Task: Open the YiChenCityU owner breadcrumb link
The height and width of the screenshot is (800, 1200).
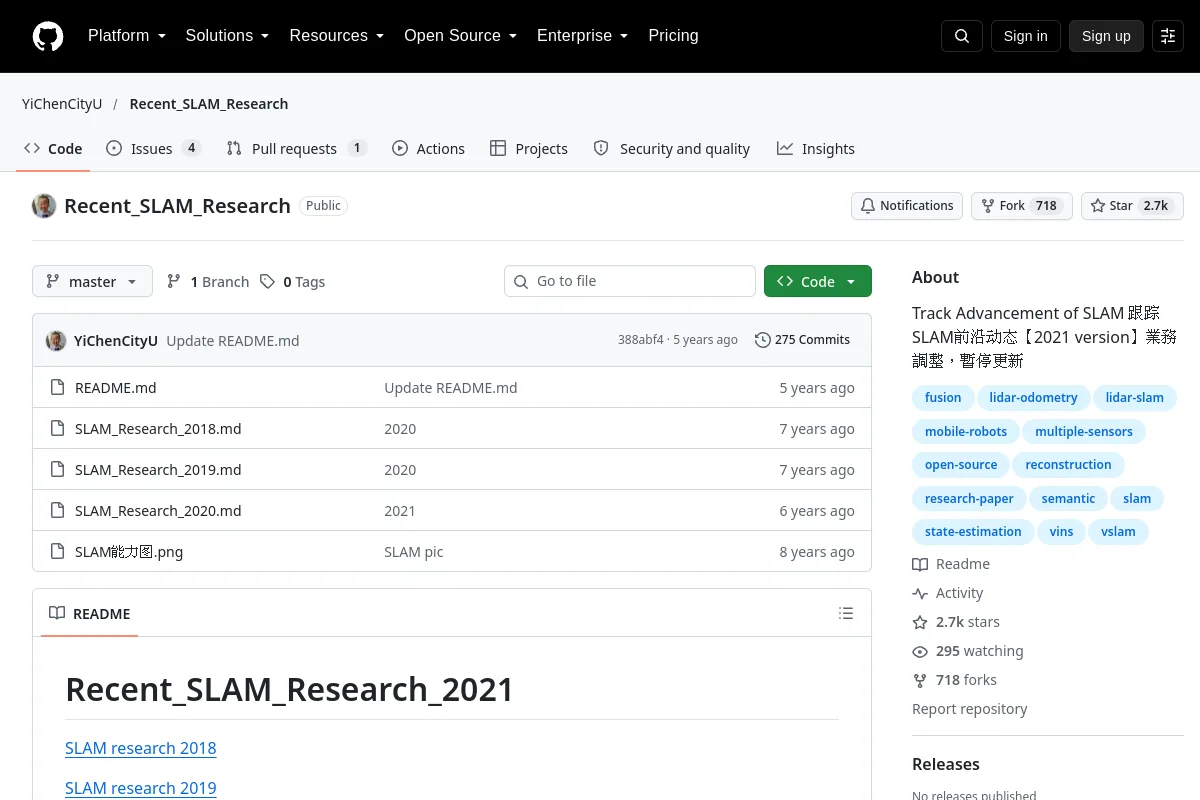Action: (62, 104)
